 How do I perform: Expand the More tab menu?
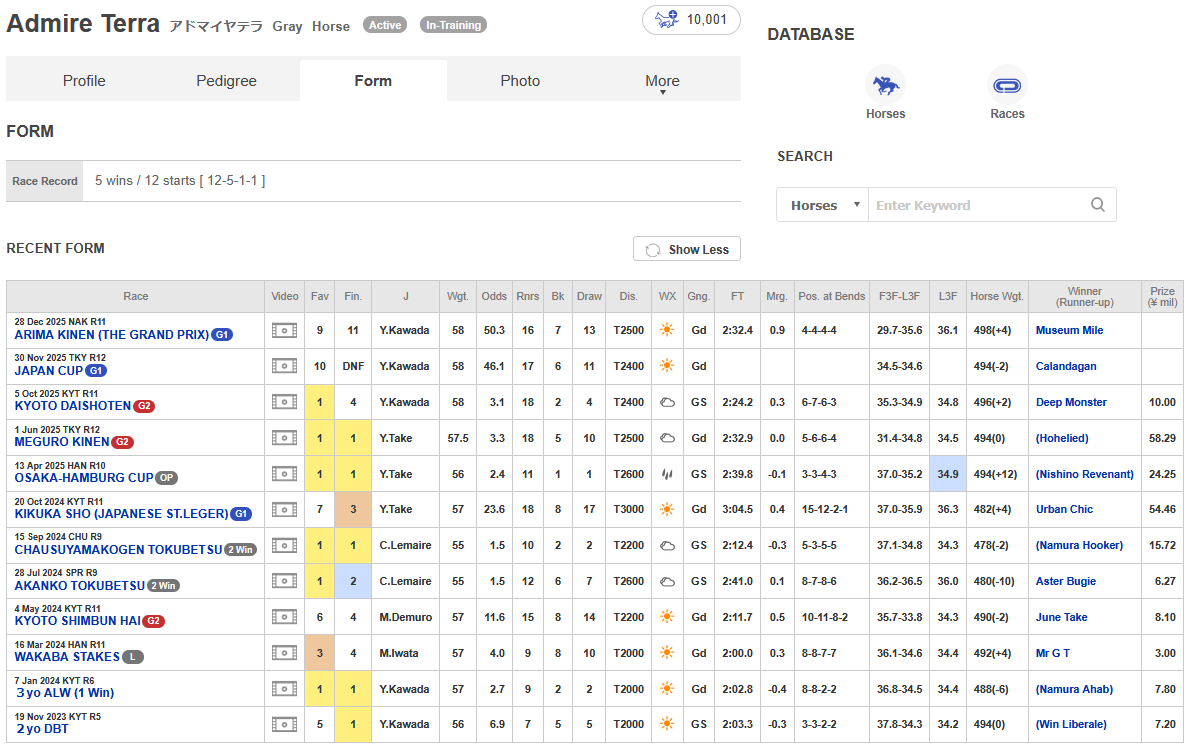tap(662, 81)
